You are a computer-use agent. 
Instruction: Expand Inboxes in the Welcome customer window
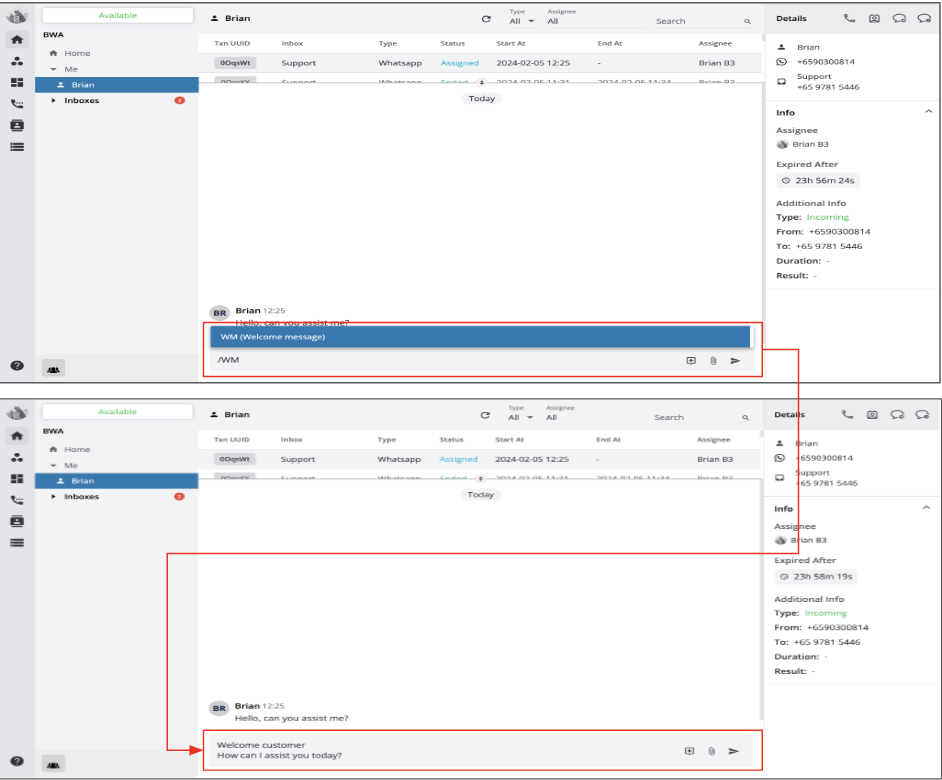(53, 496)
